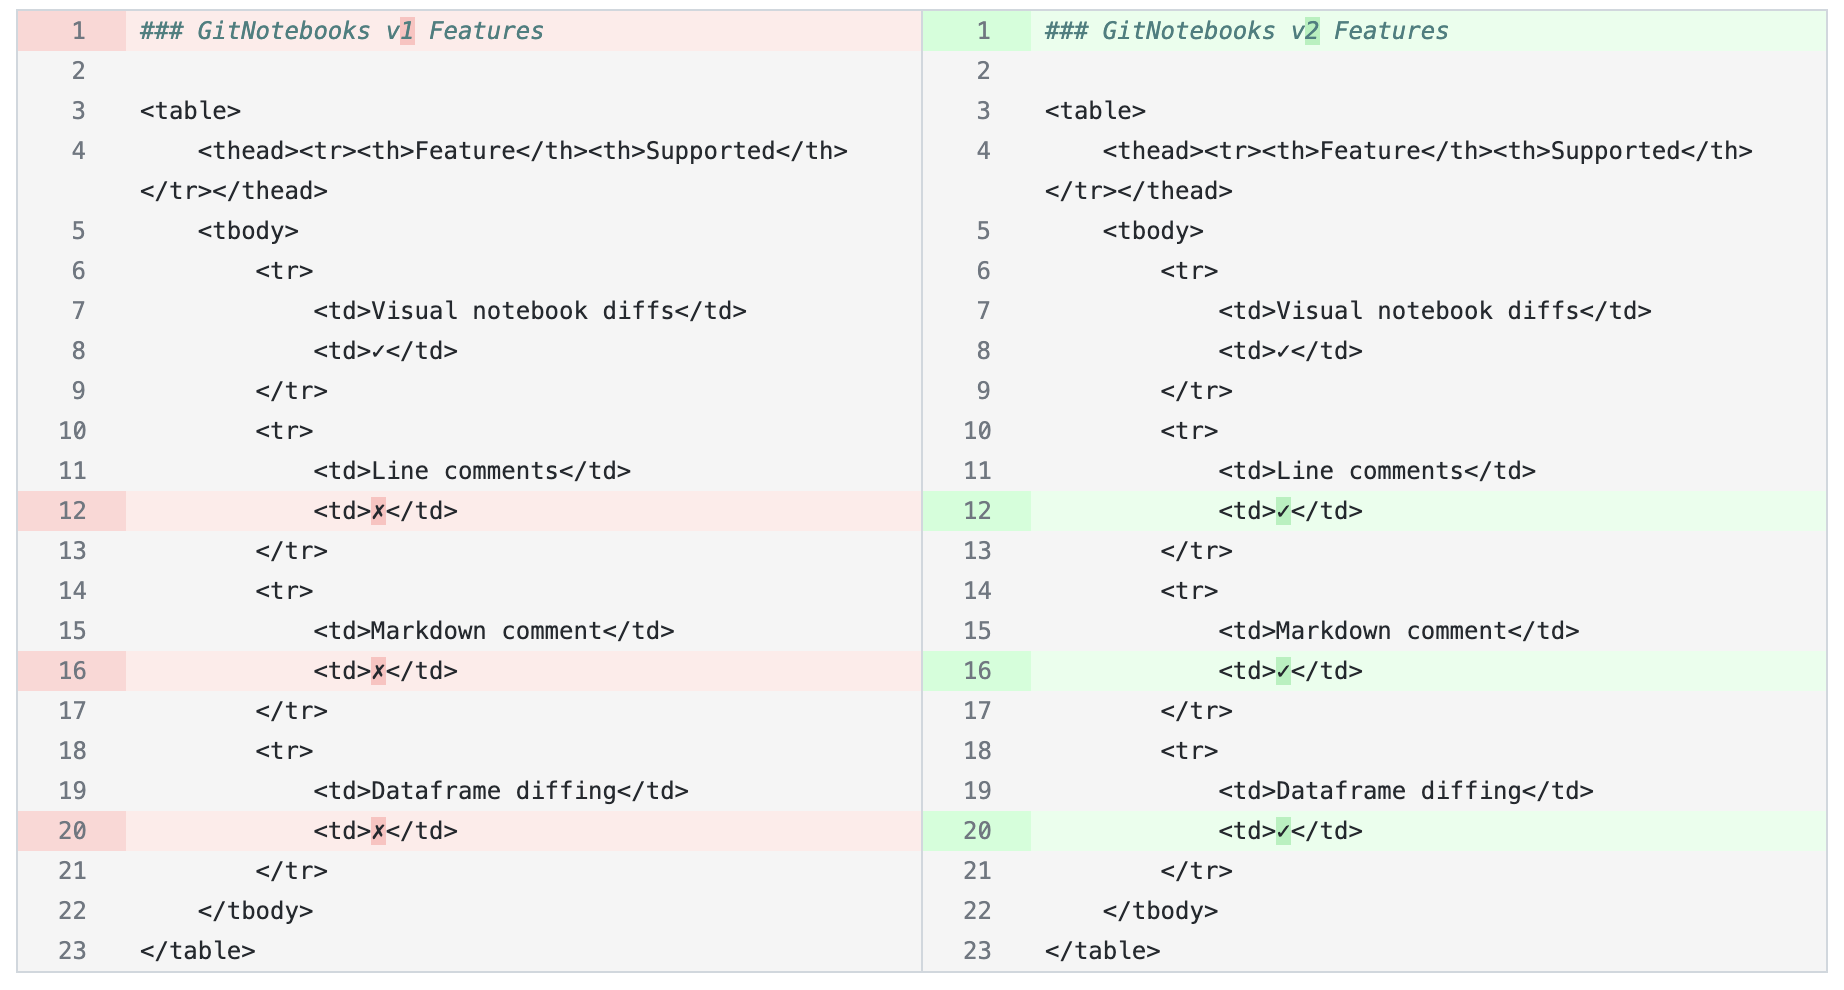Click line number 4 in right pane
Viewport: 1844px width, 990px height.
[x=983, y=151]
